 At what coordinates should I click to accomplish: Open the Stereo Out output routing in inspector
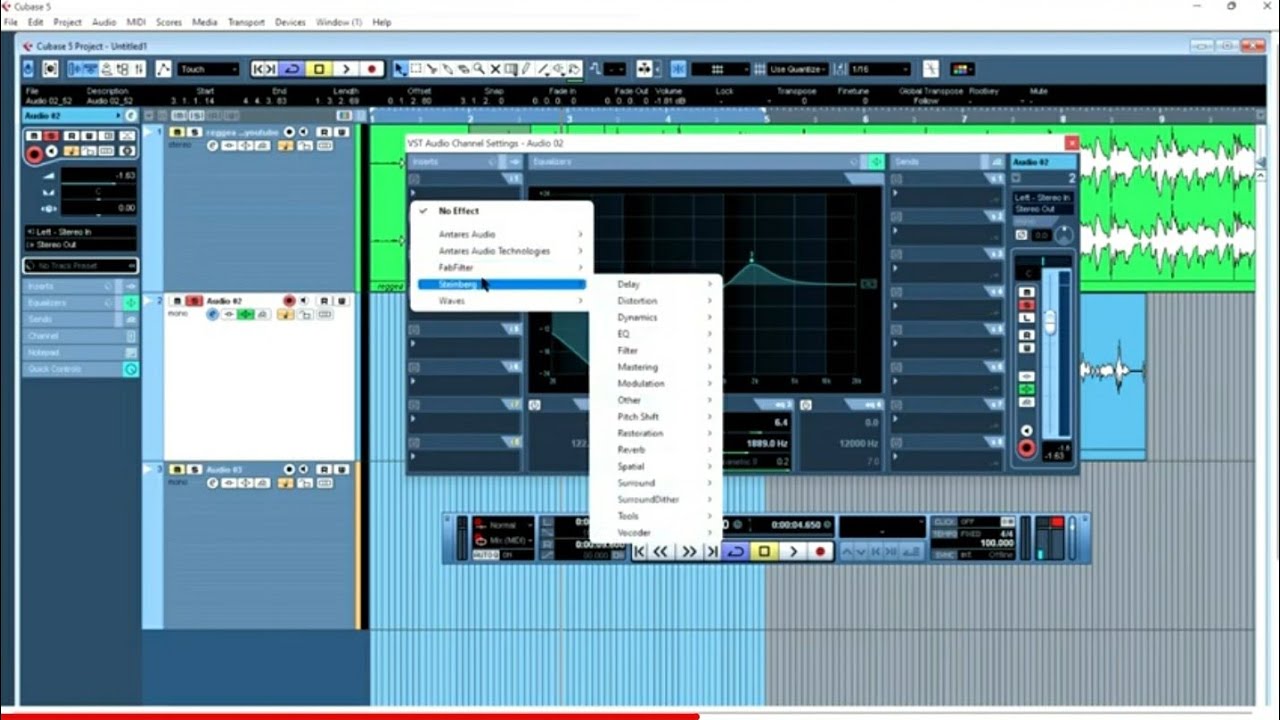(80, 244)
